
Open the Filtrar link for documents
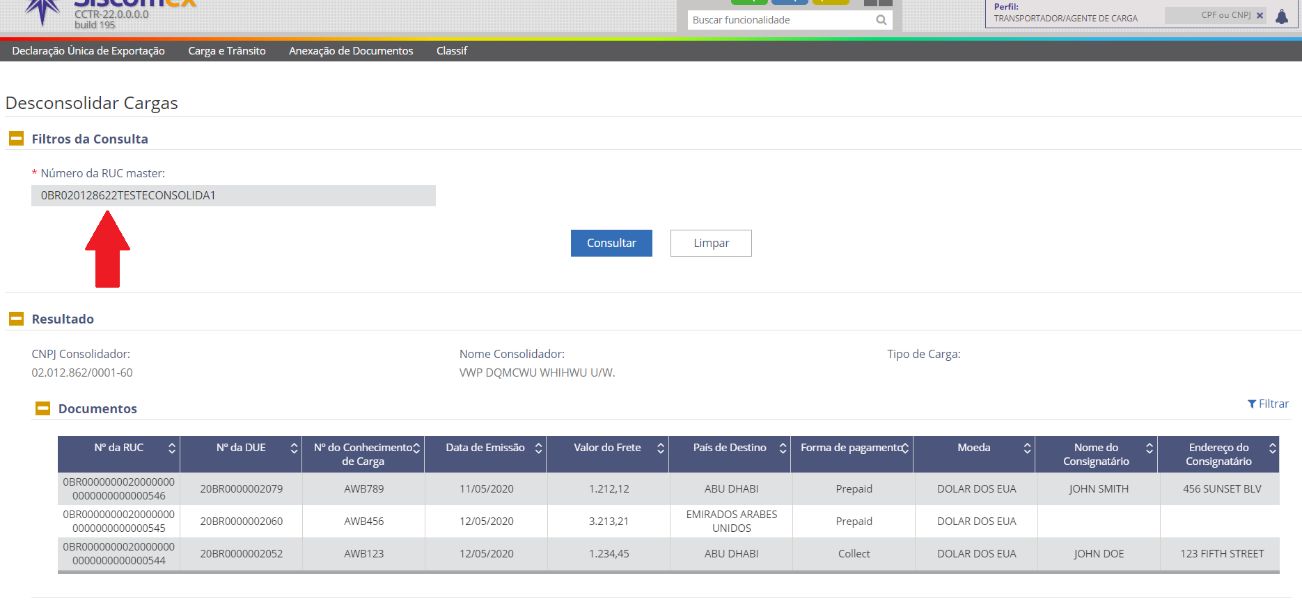1268,404
